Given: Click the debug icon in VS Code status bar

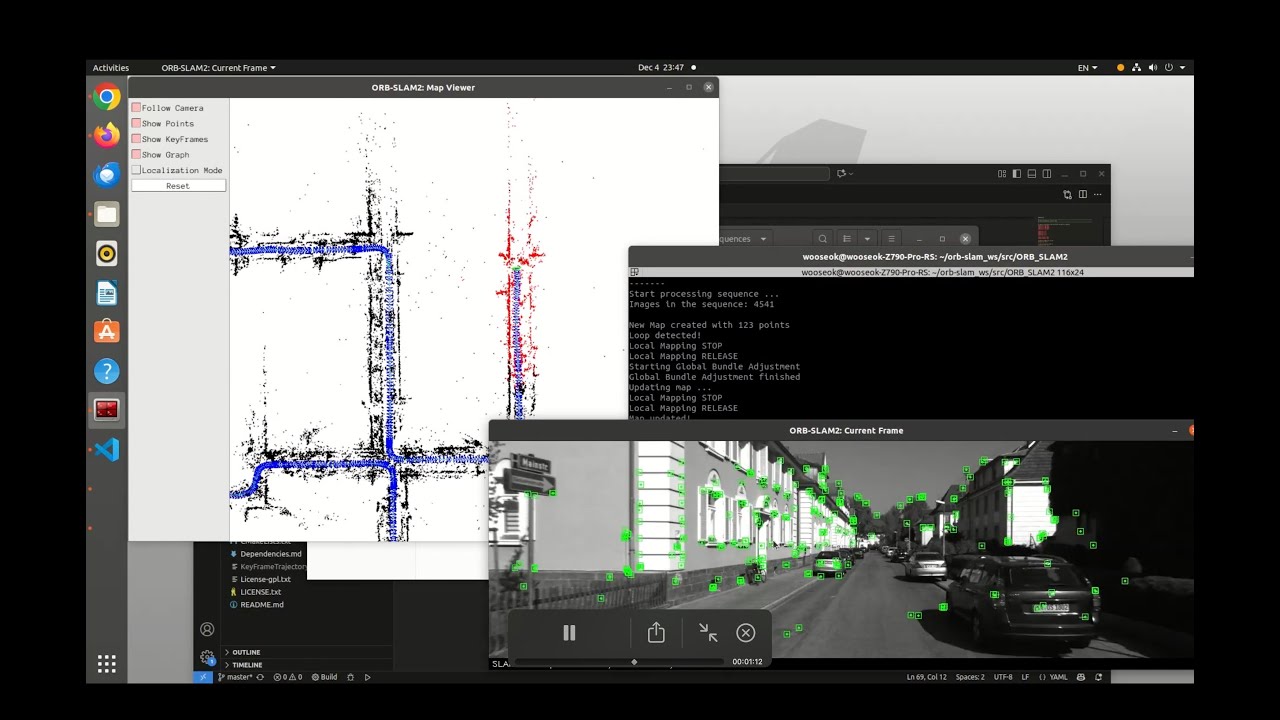Looking at the screenshot, I should pyautogui.click(x=350, y=677).
